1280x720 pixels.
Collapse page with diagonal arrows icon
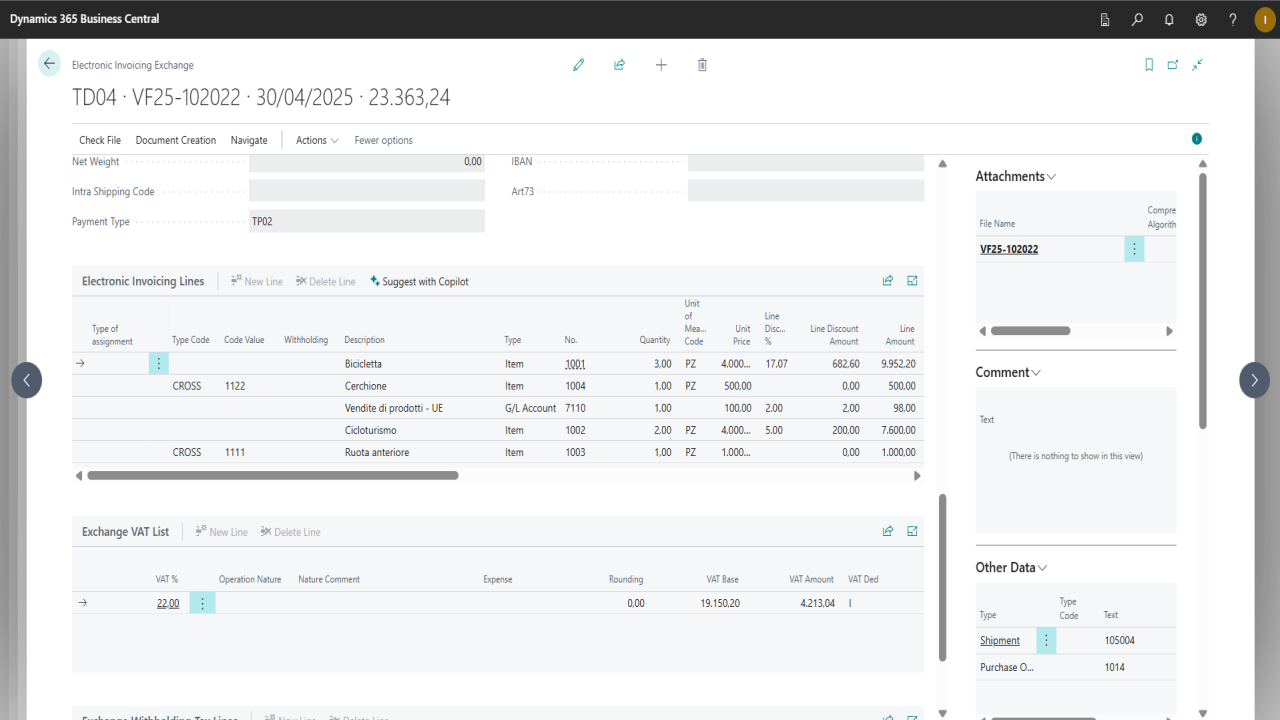tap(1197, 65)
